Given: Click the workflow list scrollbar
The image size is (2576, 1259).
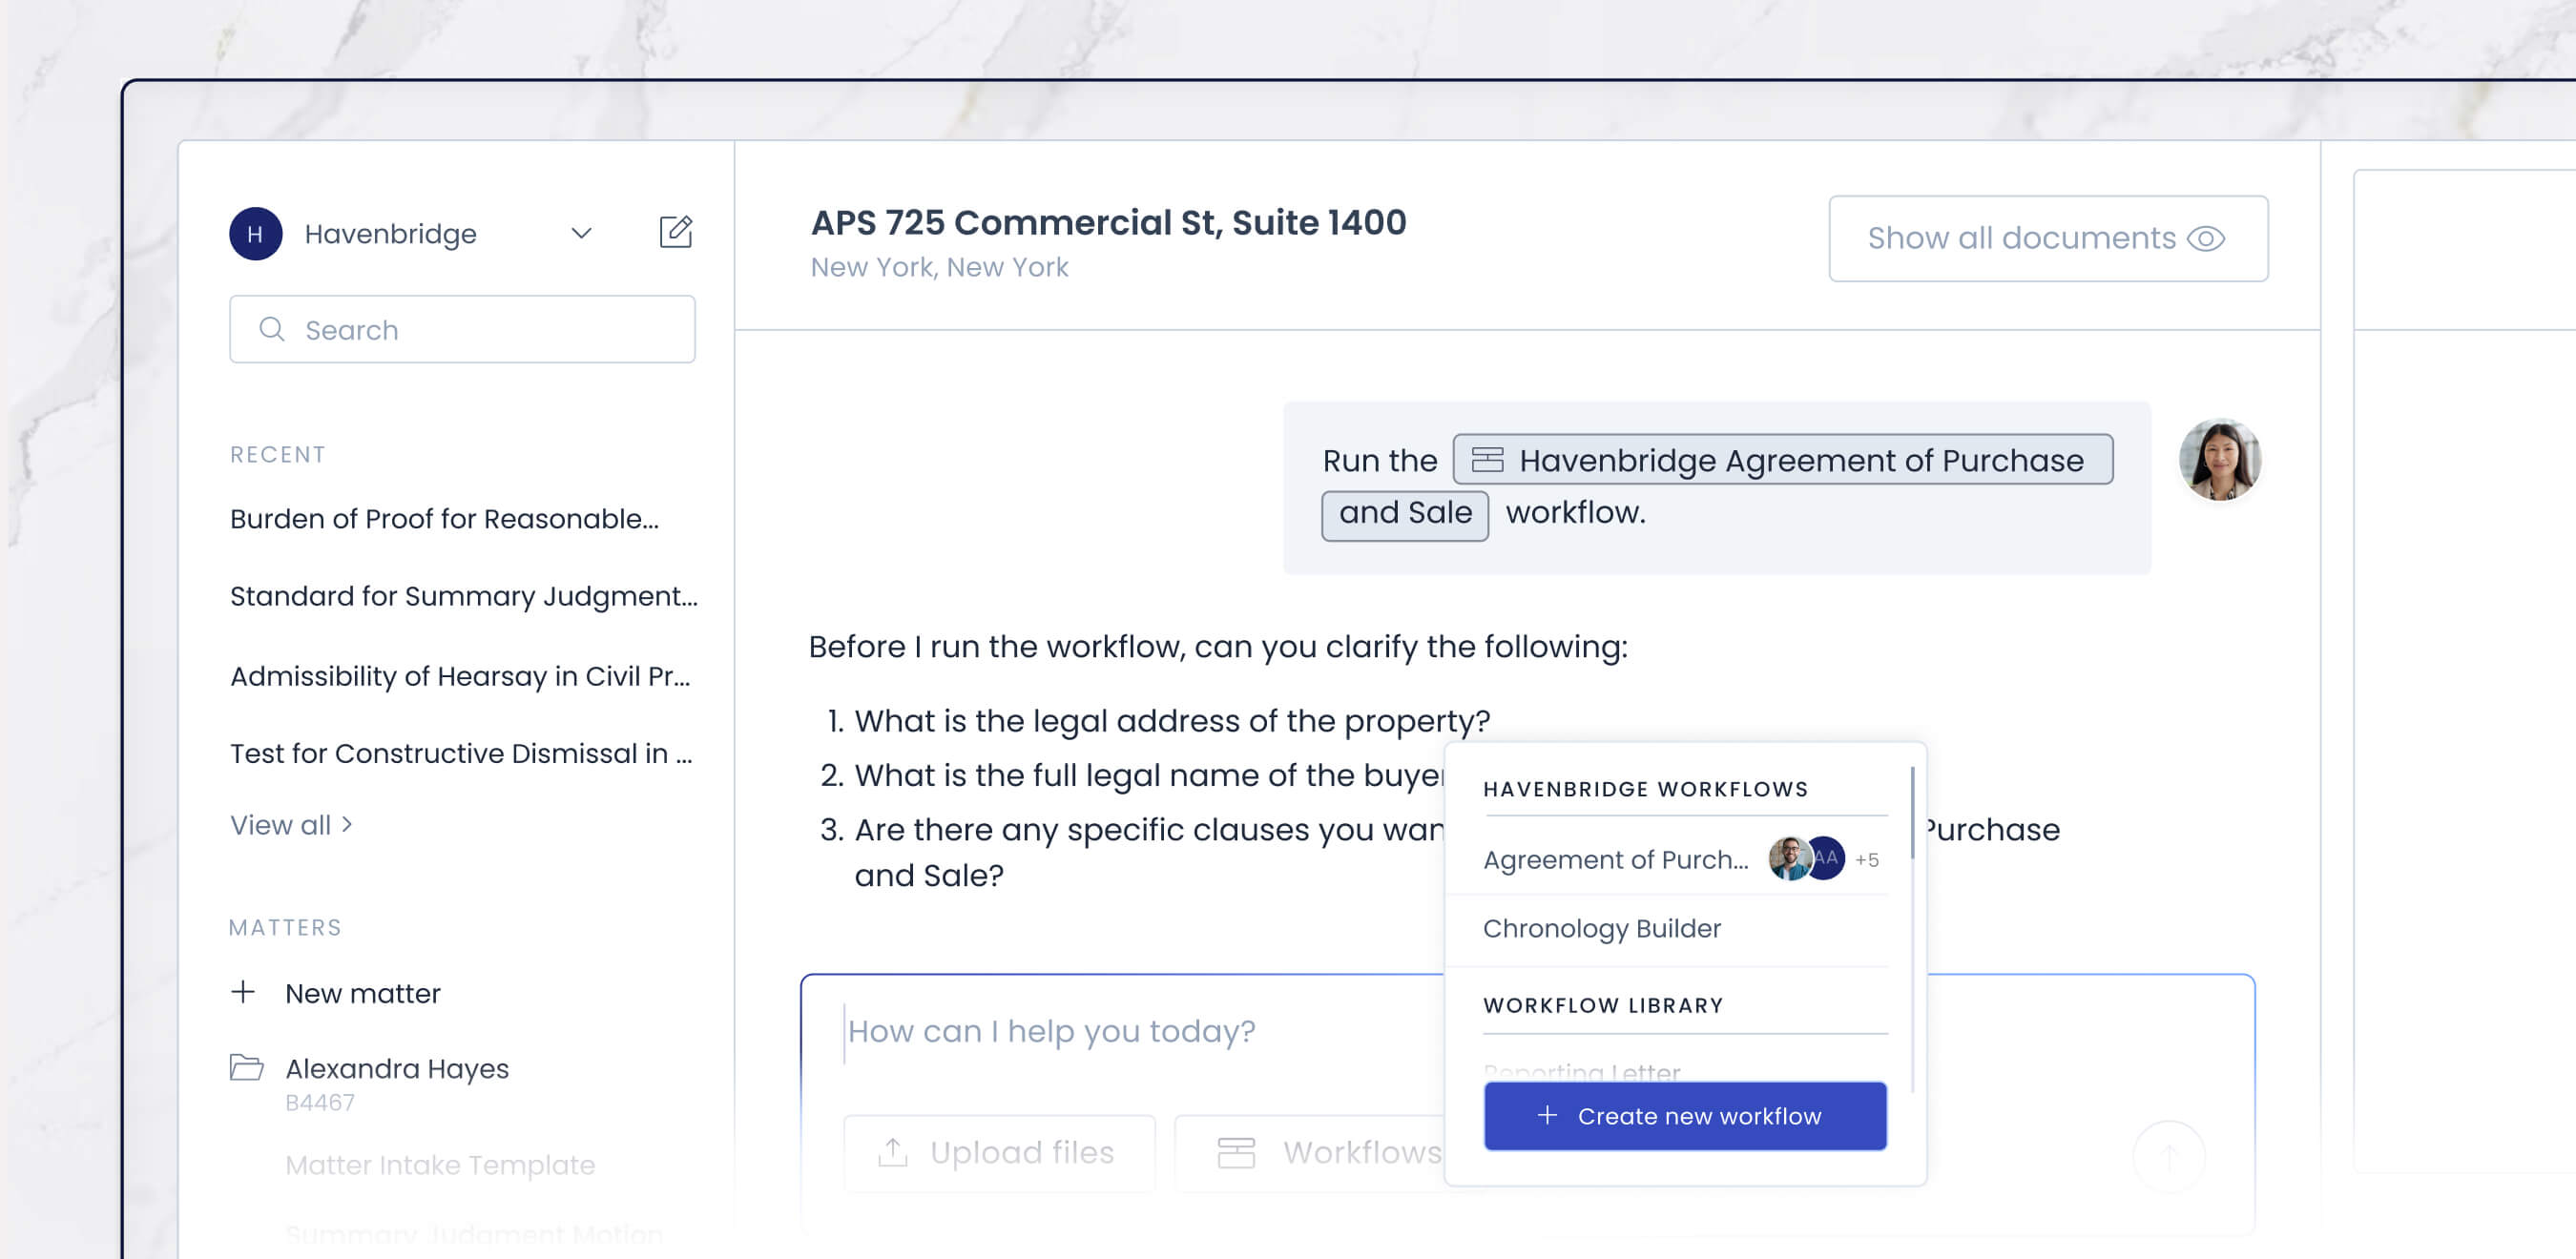Looking at the screenshot, I should [1911, 813].
